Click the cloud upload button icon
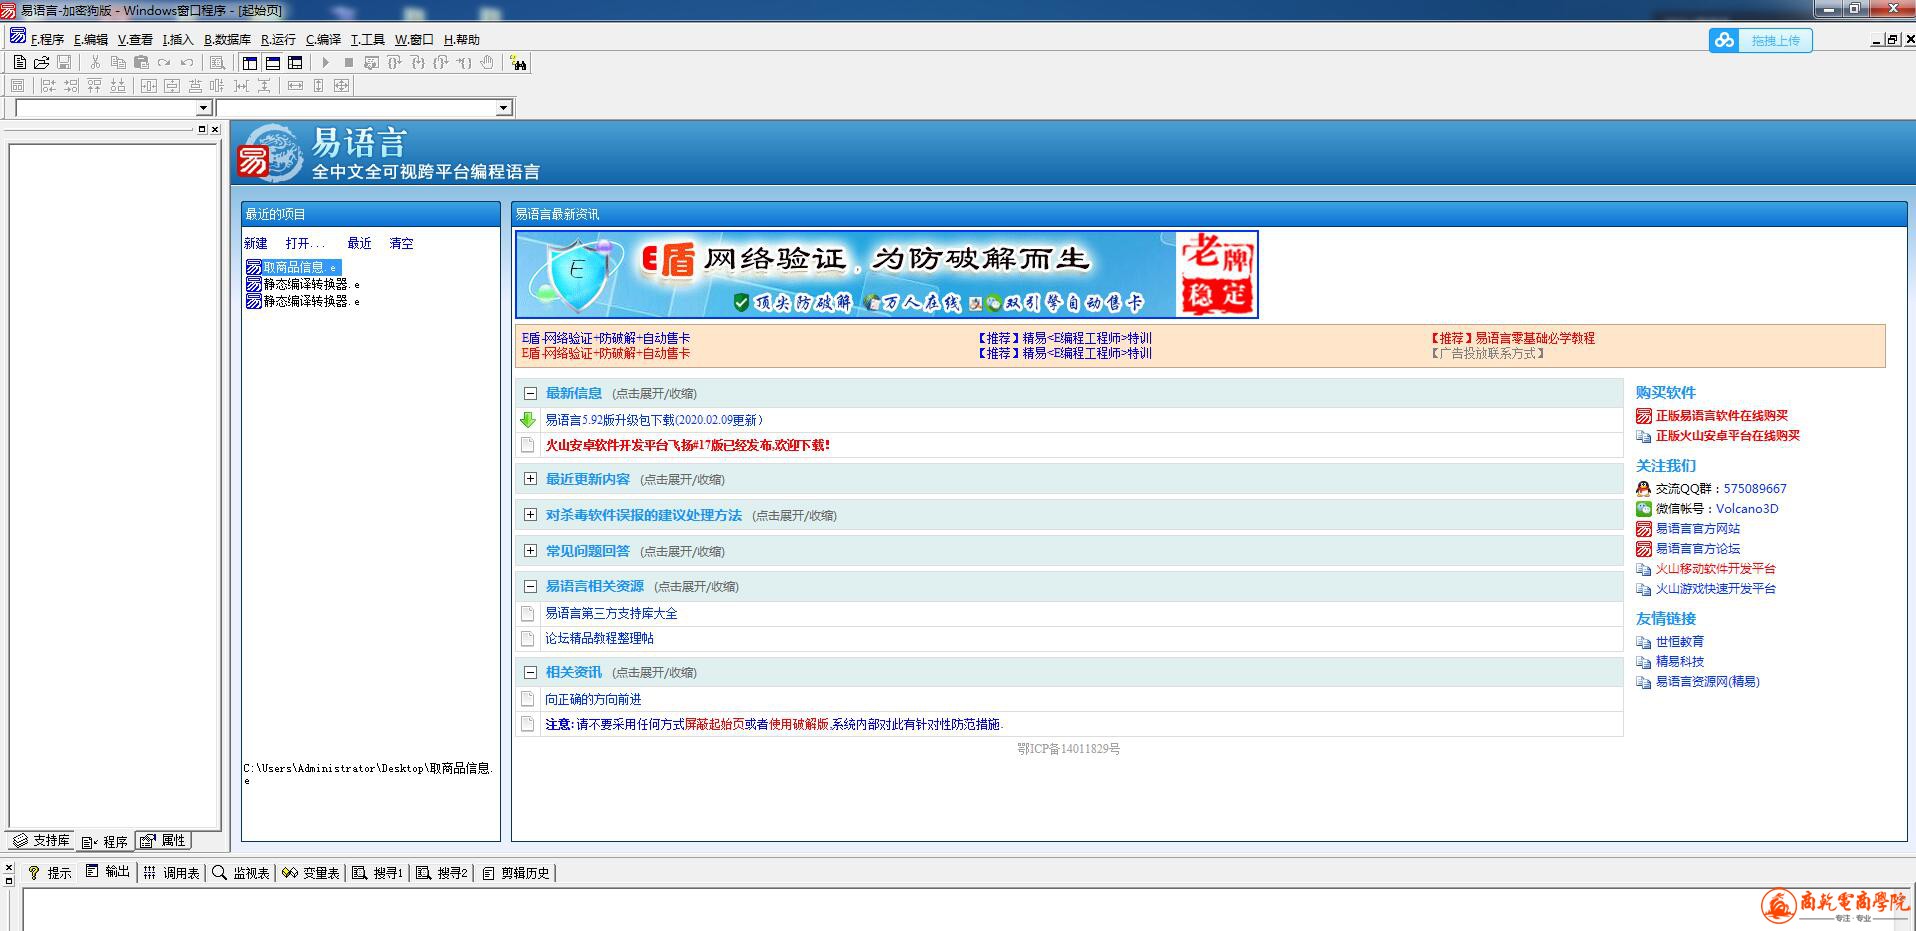The image size is (1916, 931). coord(1724,40)
